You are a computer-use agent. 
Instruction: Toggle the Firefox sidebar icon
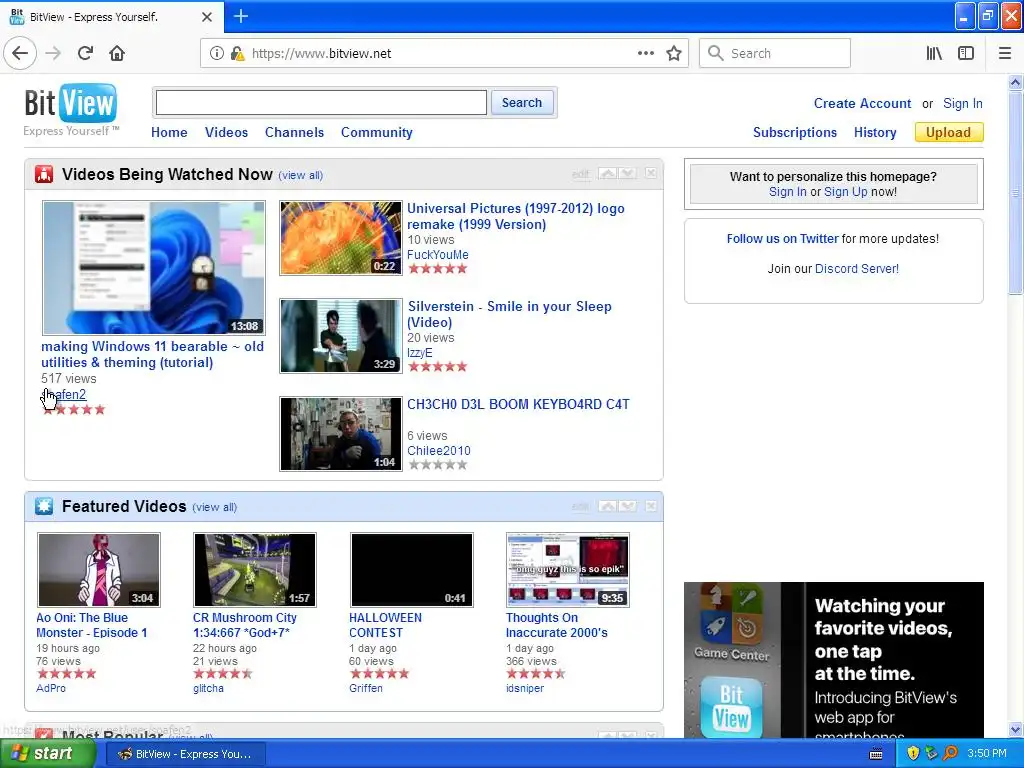[966, 54]
